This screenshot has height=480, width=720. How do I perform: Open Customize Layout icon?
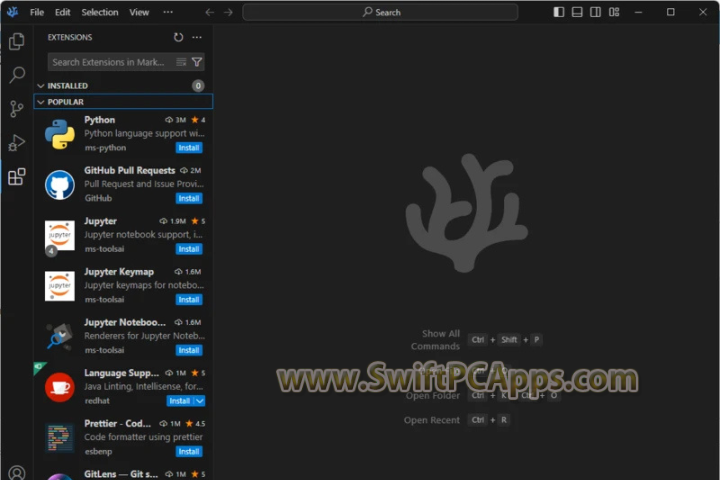pos(614,12)
